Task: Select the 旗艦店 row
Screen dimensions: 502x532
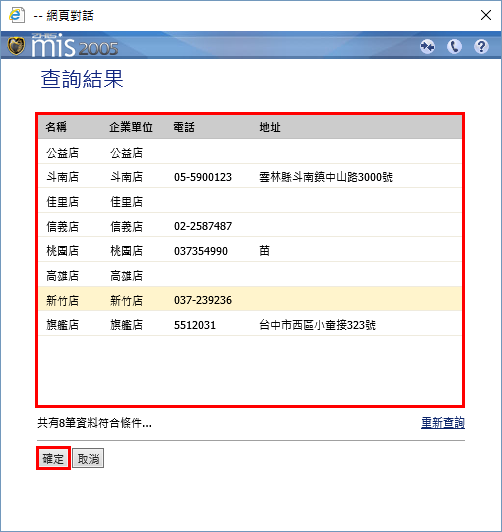Action: tap(250, 324)
